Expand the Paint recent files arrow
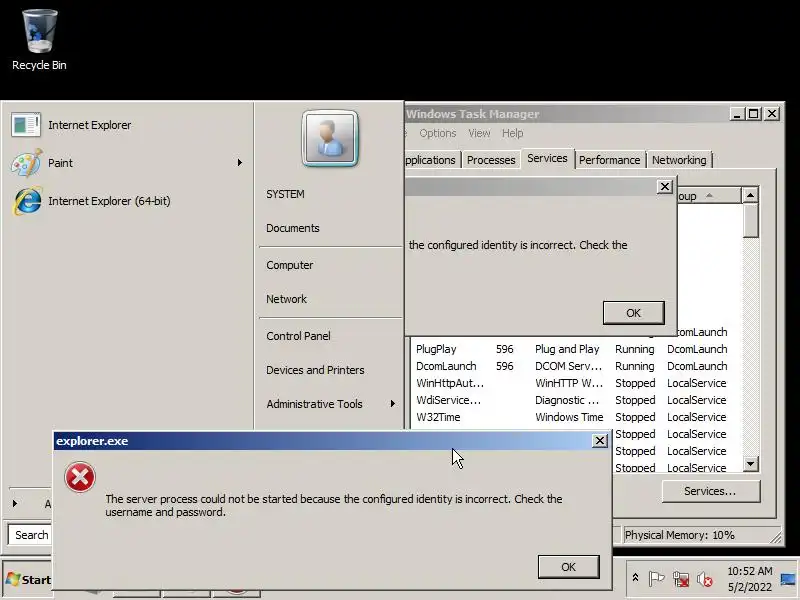This screenshot has height=600, width=800. (239, 163)
